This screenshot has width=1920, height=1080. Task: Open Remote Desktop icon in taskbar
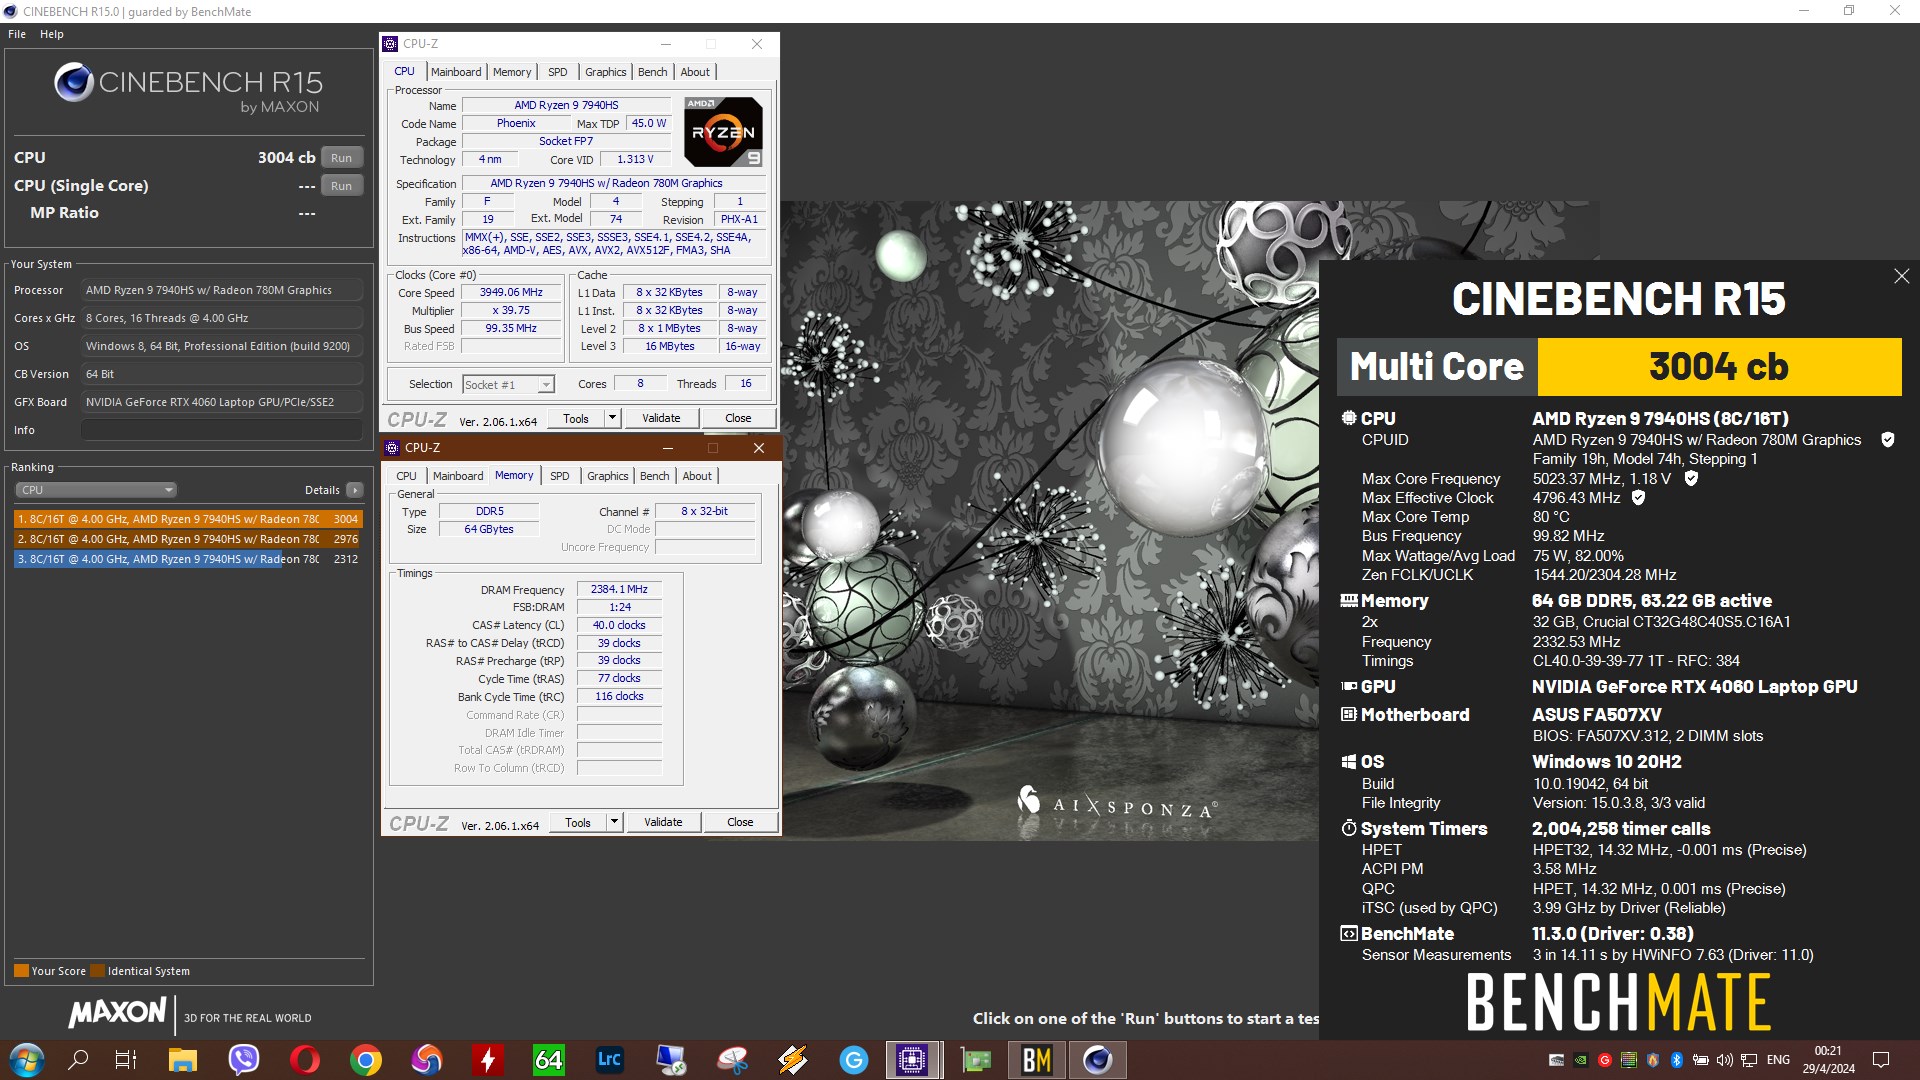(670, 1060)
